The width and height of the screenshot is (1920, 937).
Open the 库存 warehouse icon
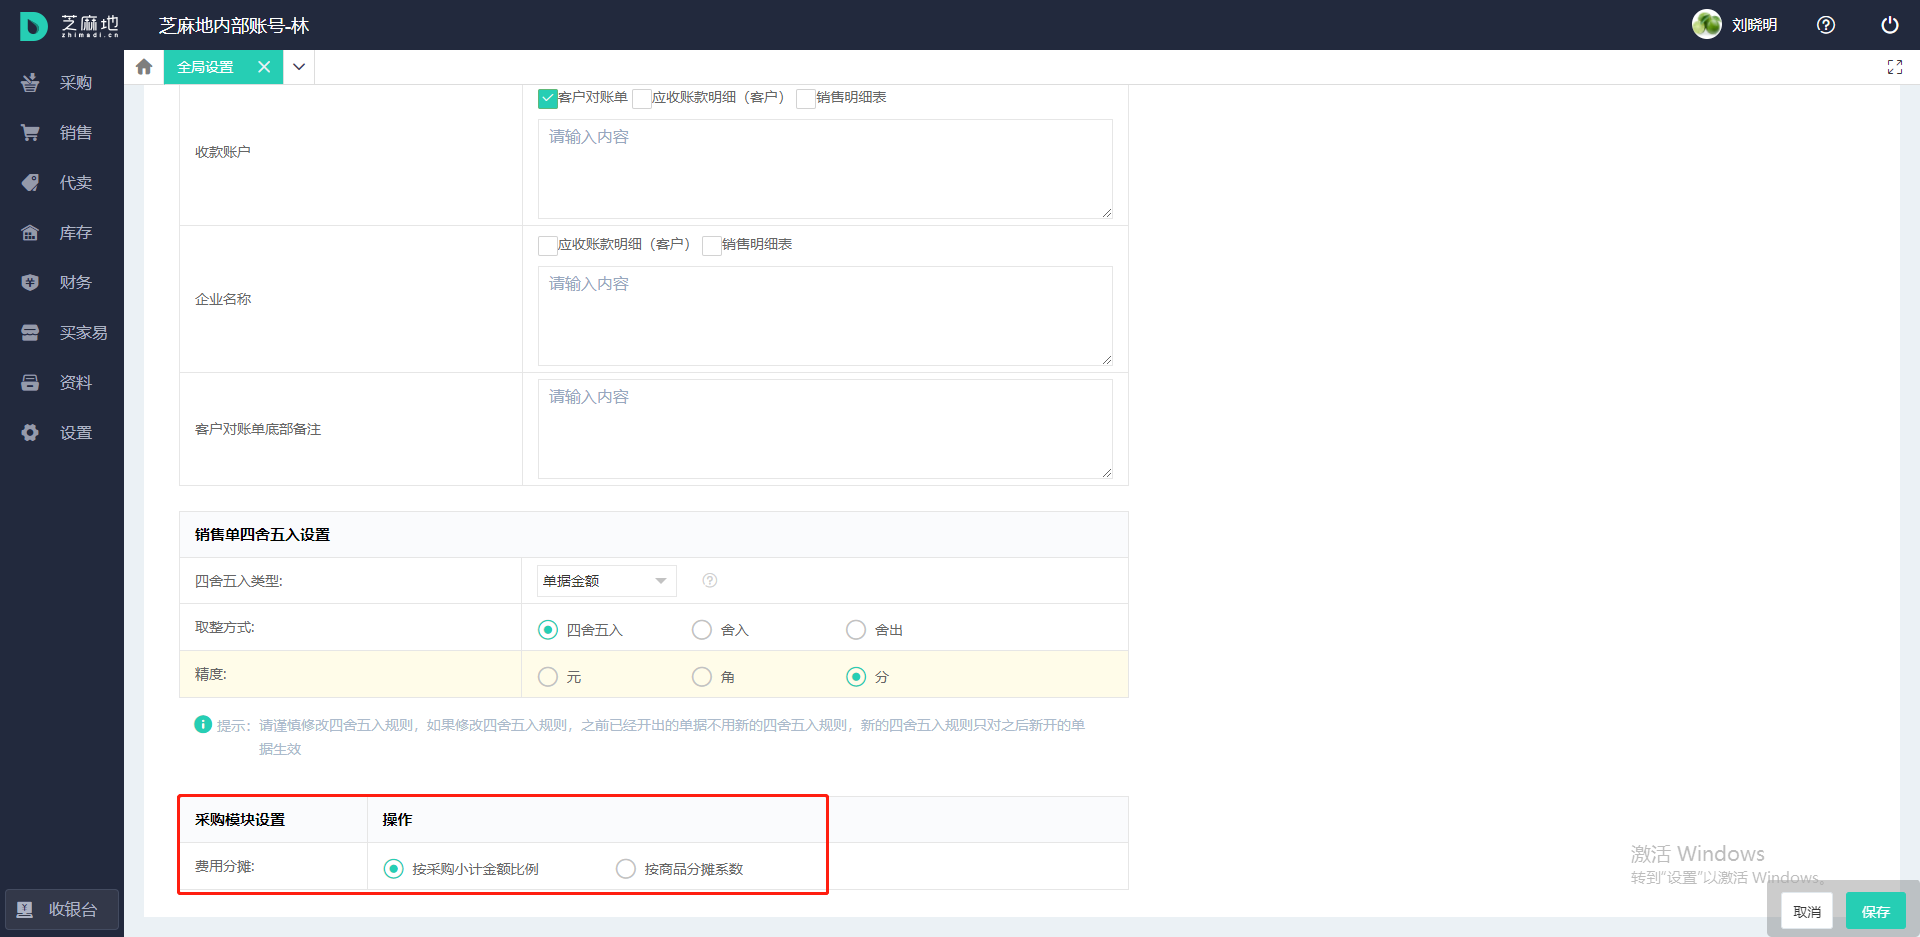(x=30, y=233)
